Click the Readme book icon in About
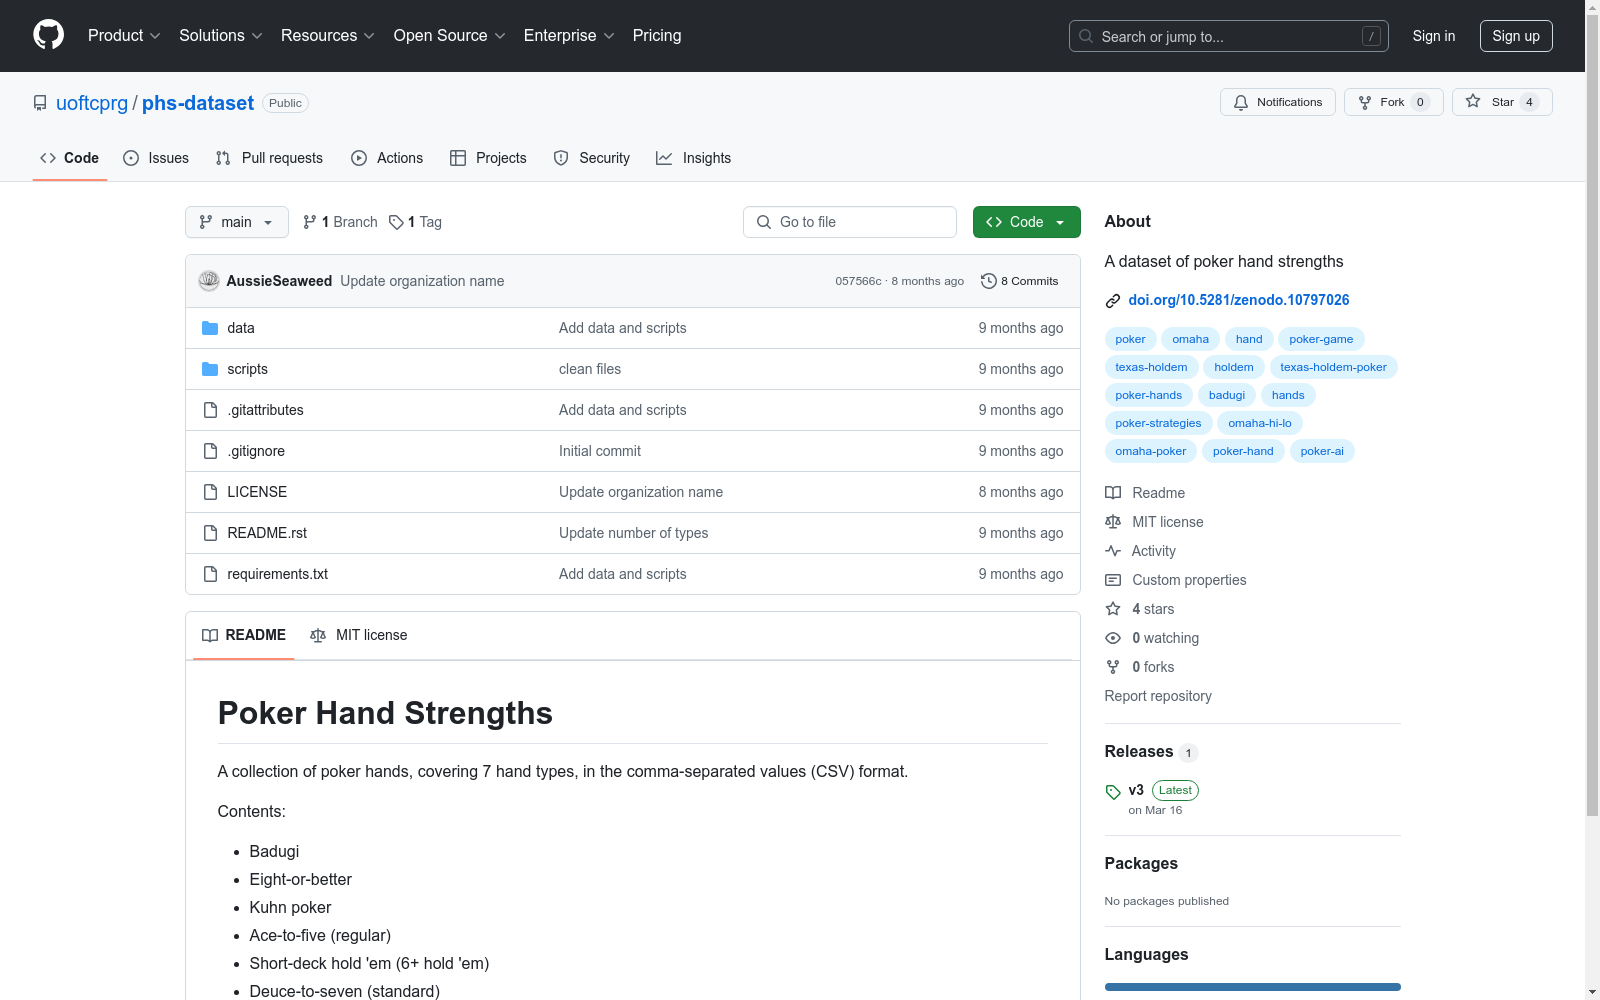The width and height of the screenshot is (1600, 1000). (x=1113, y=493)
